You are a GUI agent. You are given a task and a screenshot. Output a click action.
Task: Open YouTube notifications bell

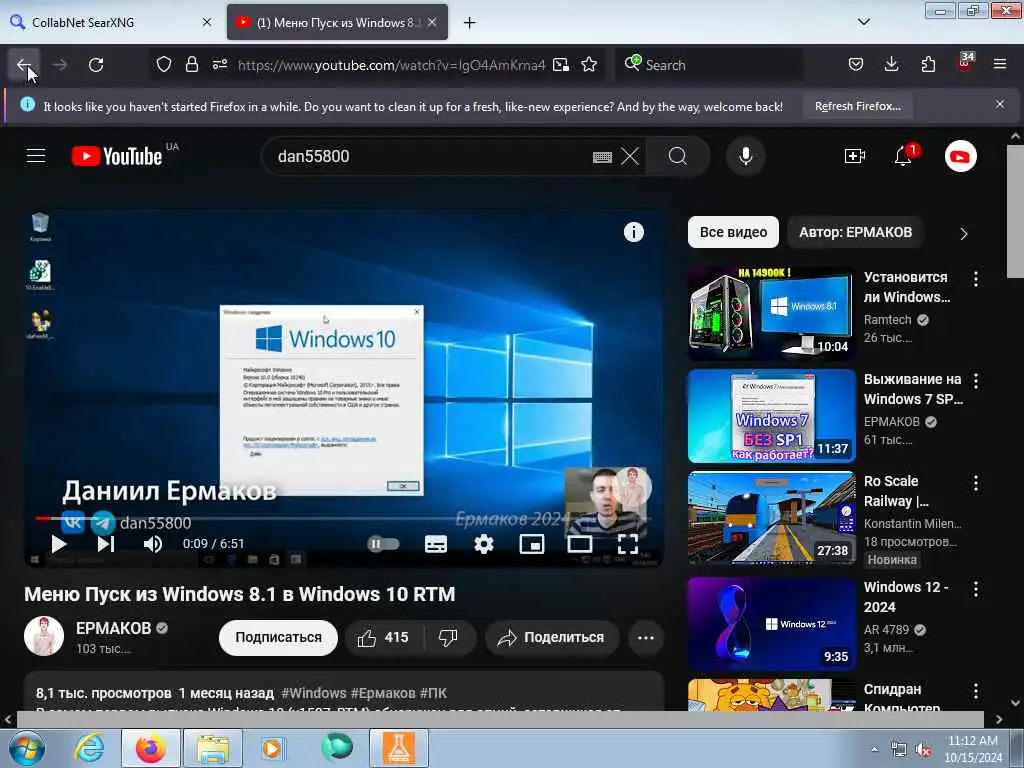[x=903, y=156]
